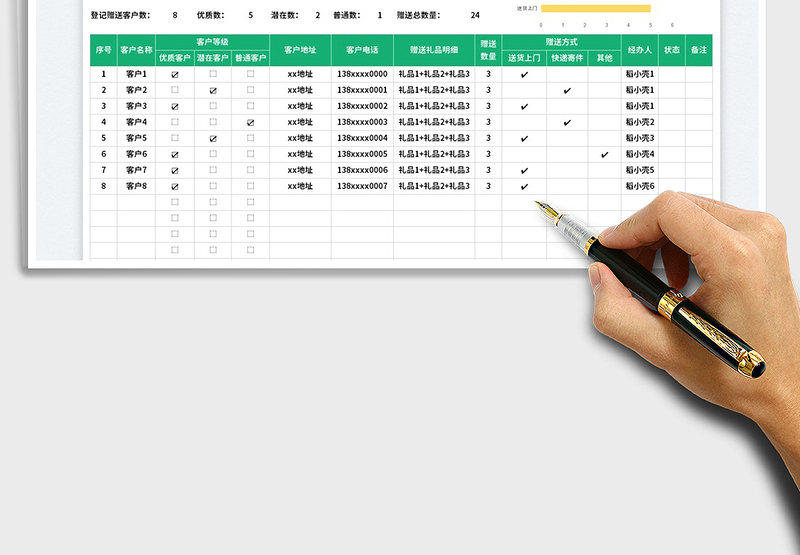Click the 备注 column header
800x555 pixels.
tap(699, 49)
